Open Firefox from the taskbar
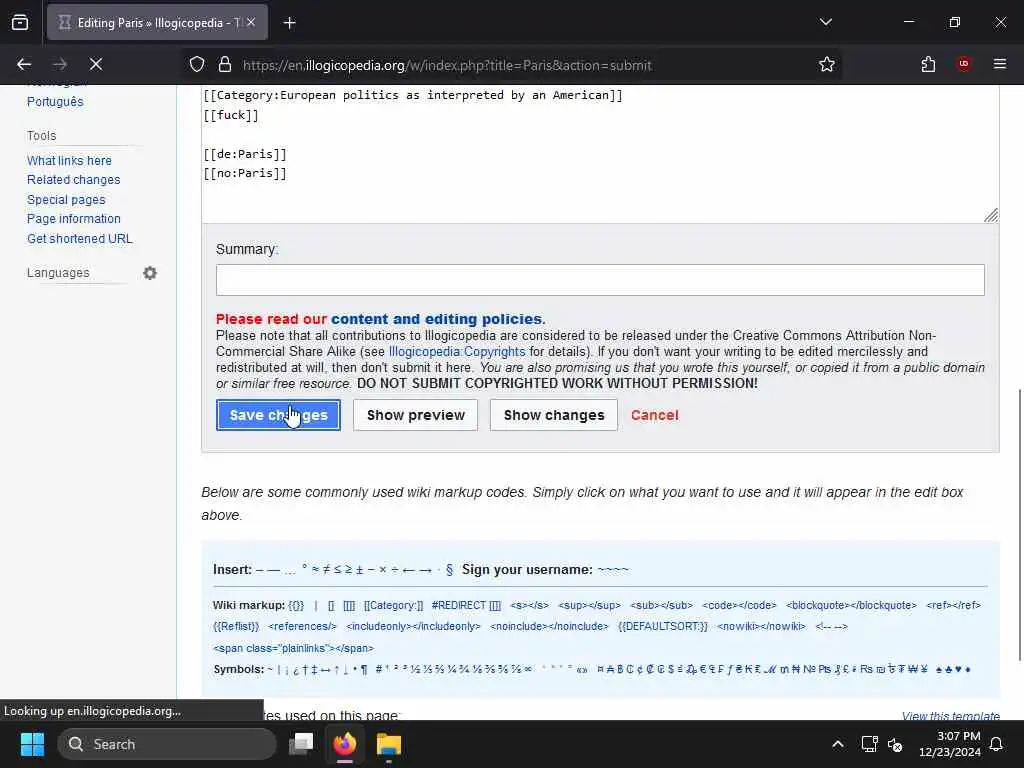 (x=345, y=744)
